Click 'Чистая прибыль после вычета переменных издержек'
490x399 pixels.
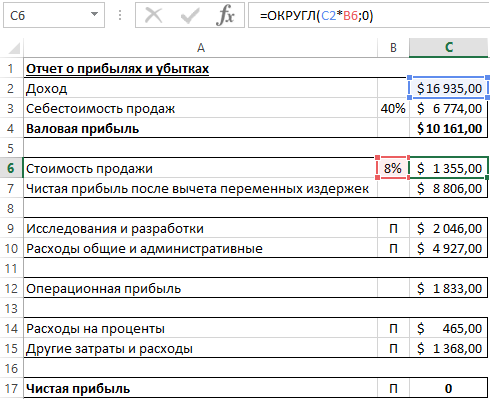pyautogui.click(x=200, y=188)
